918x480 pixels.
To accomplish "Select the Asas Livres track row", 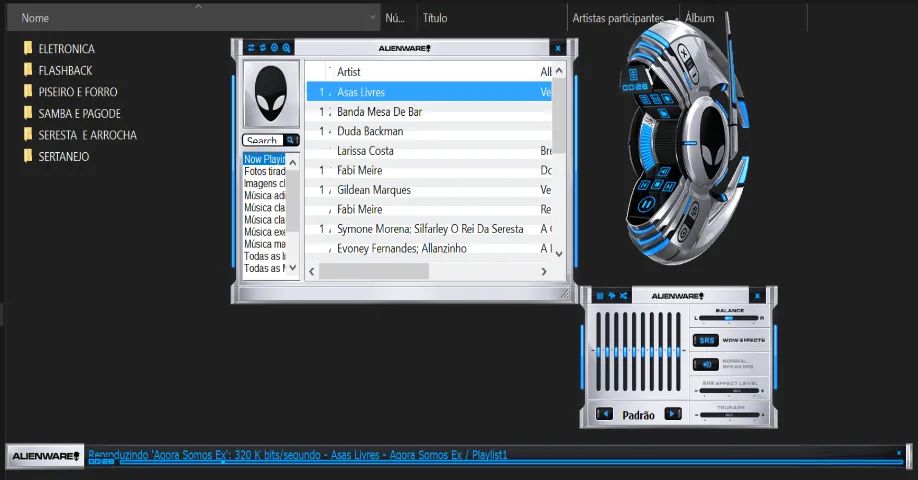I will tap(429, 92).
